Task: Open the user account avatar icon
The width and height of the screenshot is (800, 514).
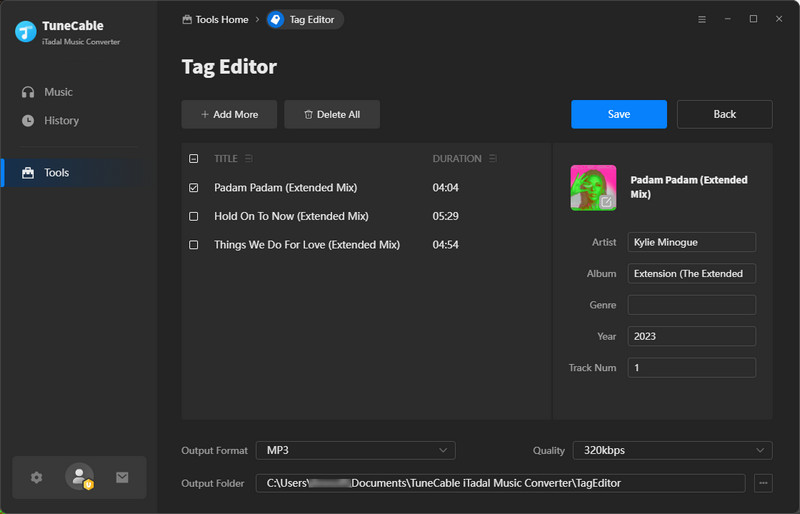Action: (80, 477)
